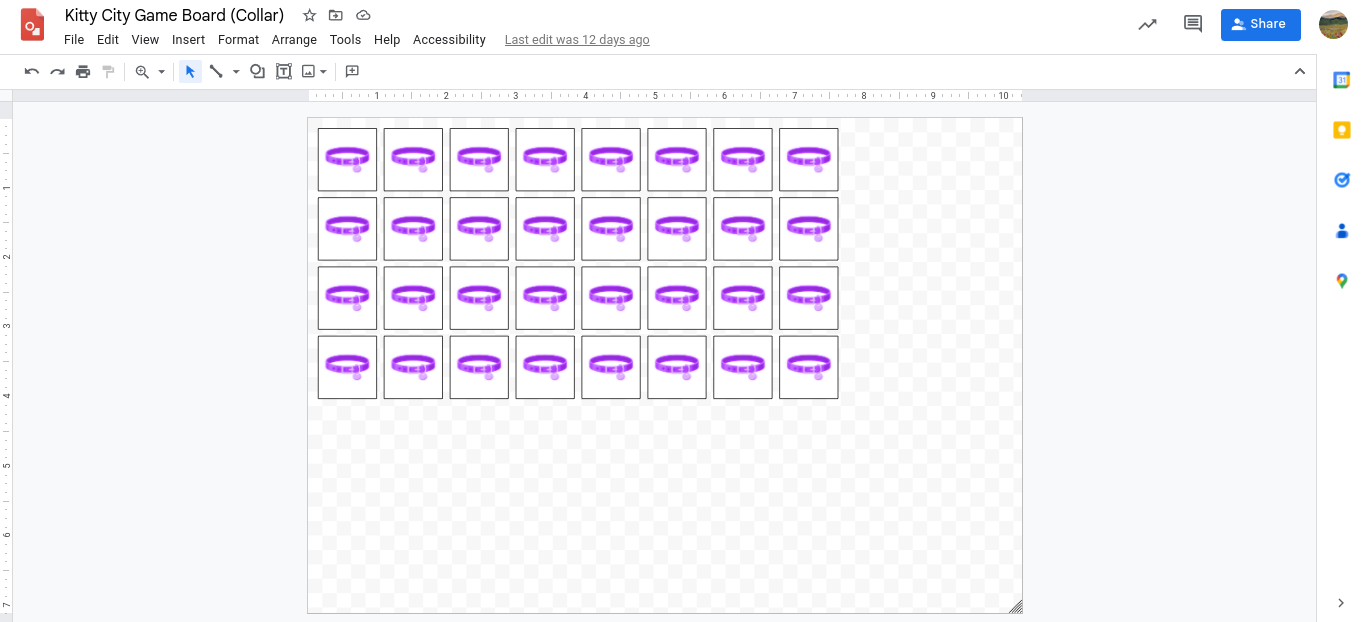
Task: Select the Line tool
Action: (x=216, y=71)
